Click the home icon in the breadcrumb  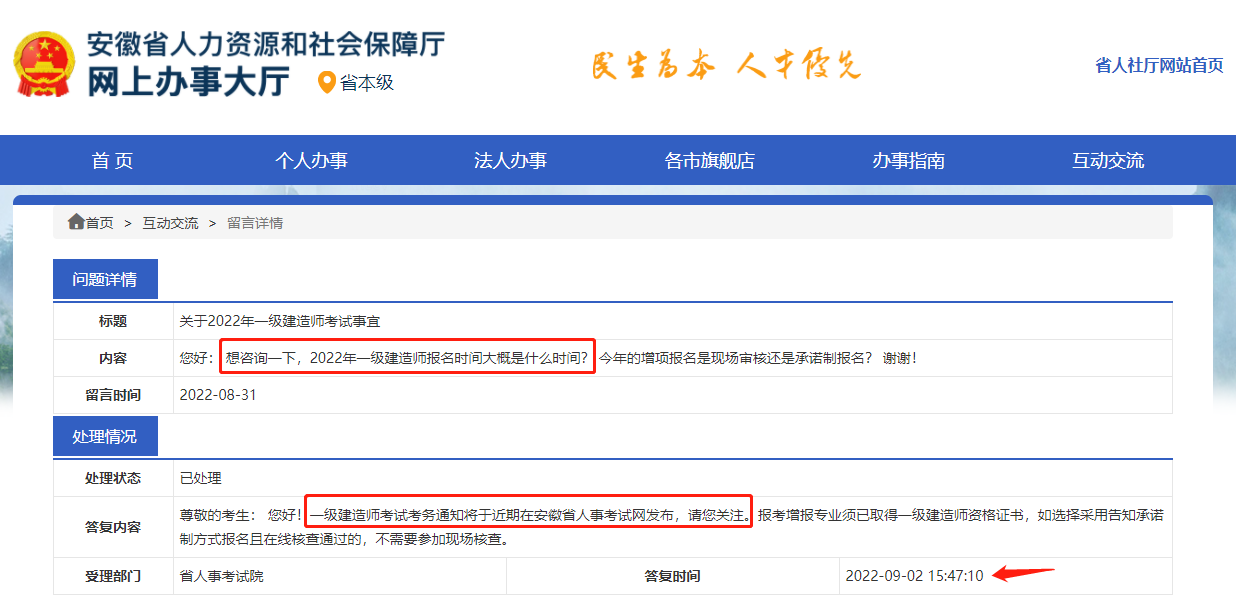click(x=75, y=222)
